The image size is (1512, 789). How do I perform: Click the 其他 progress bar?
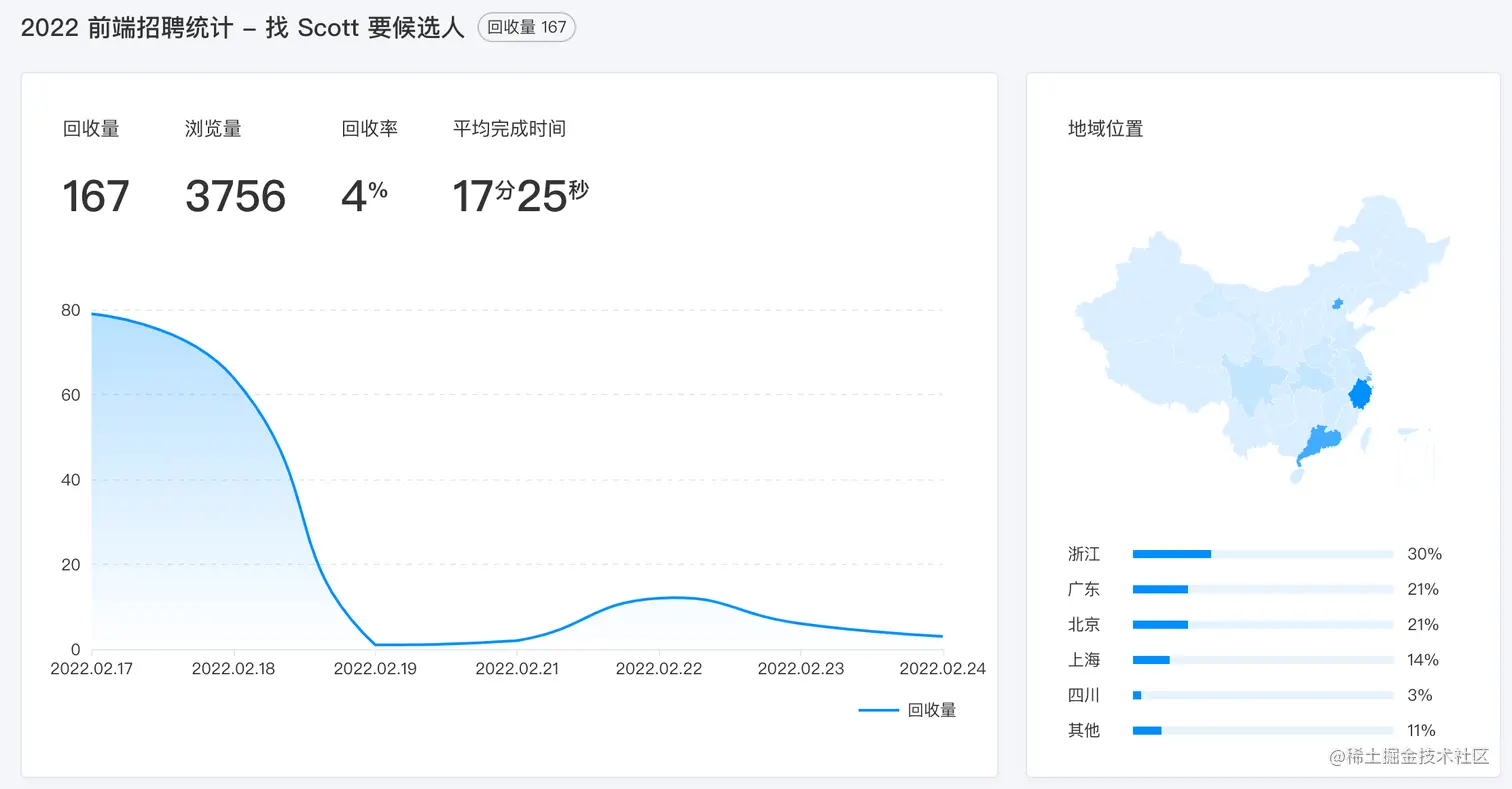coord(1263,730)
